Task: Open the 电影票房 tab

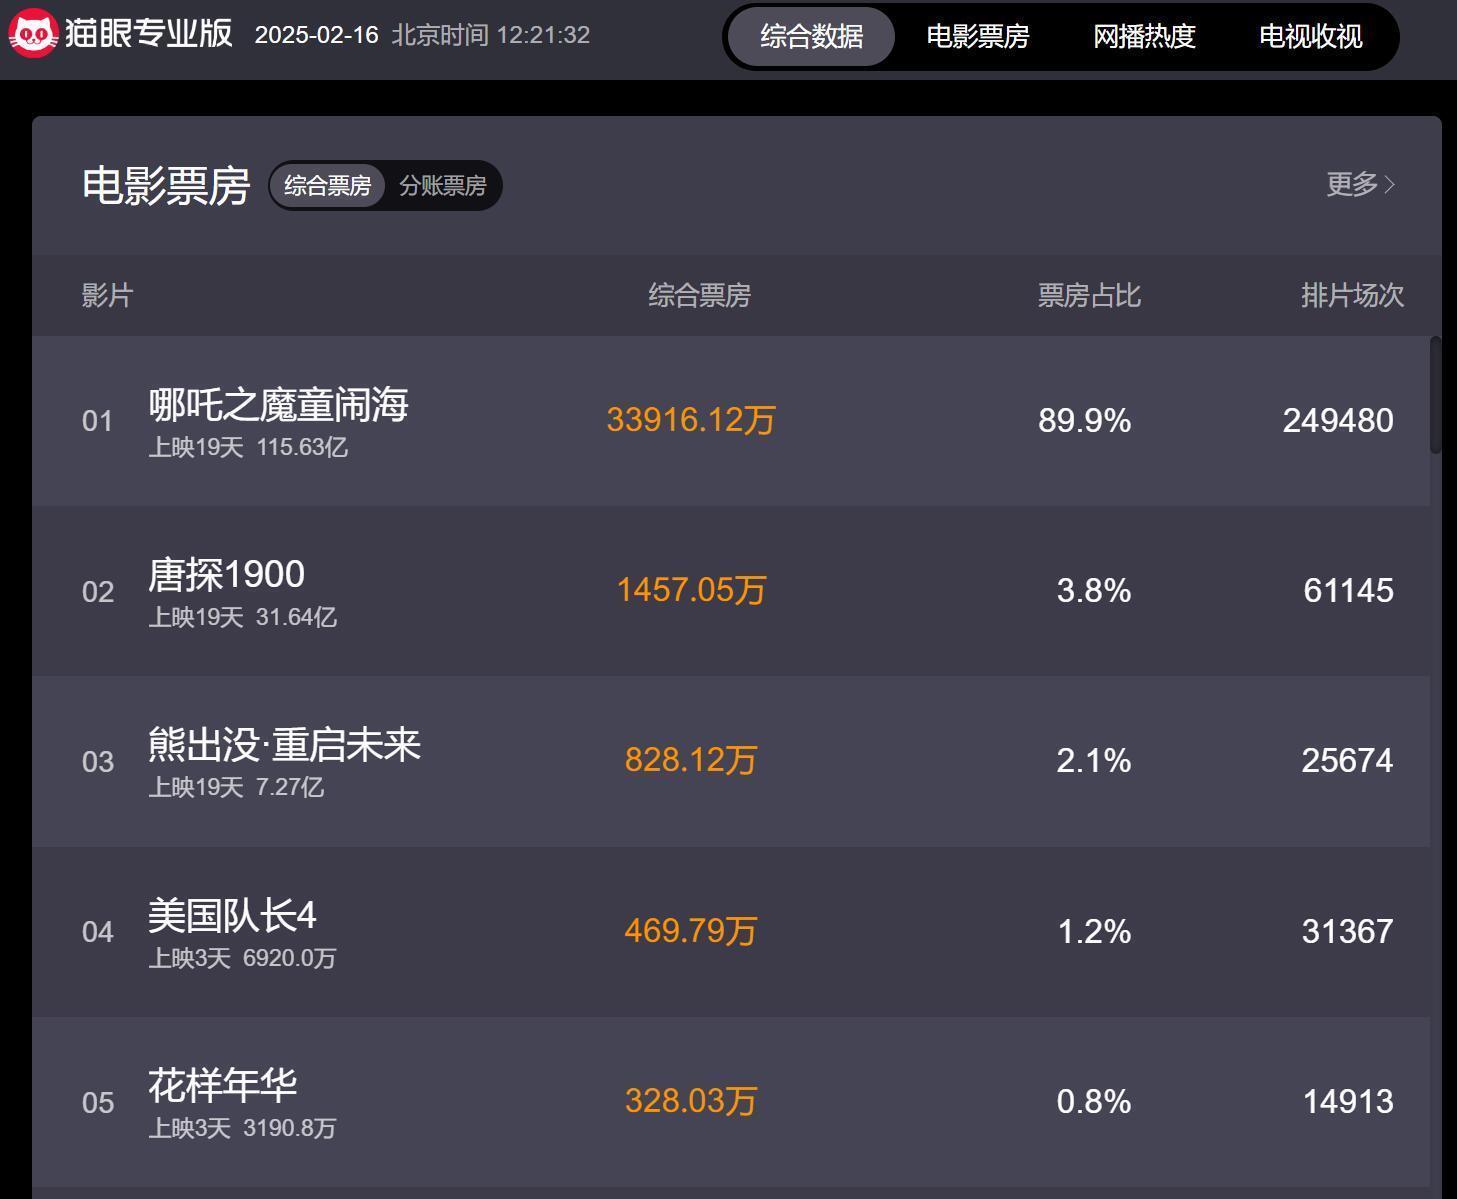Action: 977,37
